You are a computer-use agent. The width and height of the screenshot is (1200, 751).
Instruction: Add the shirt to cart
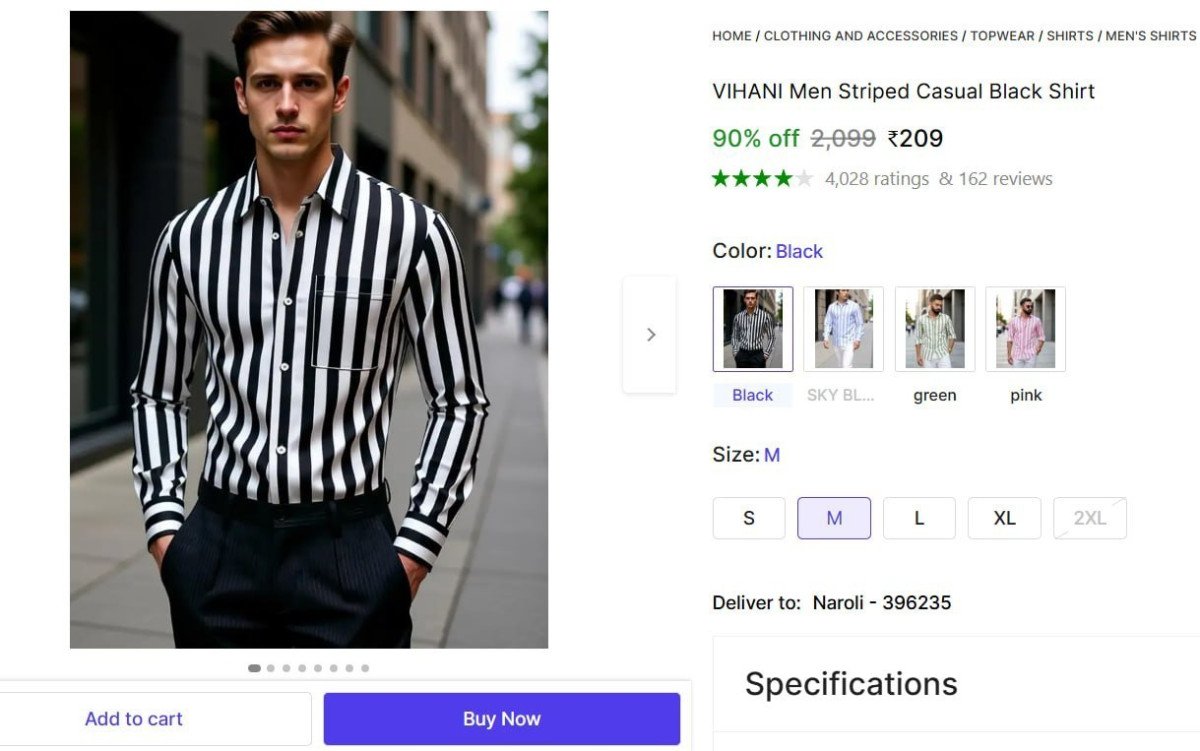pyautogui.click(x=134, y=719)
